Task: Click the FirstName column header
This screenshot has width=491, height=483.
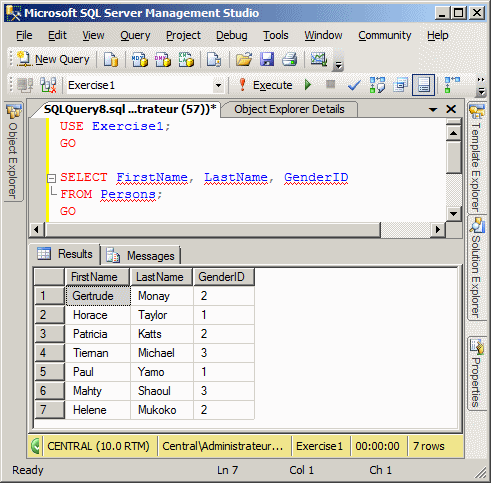Action: click(x=97, y=277)
